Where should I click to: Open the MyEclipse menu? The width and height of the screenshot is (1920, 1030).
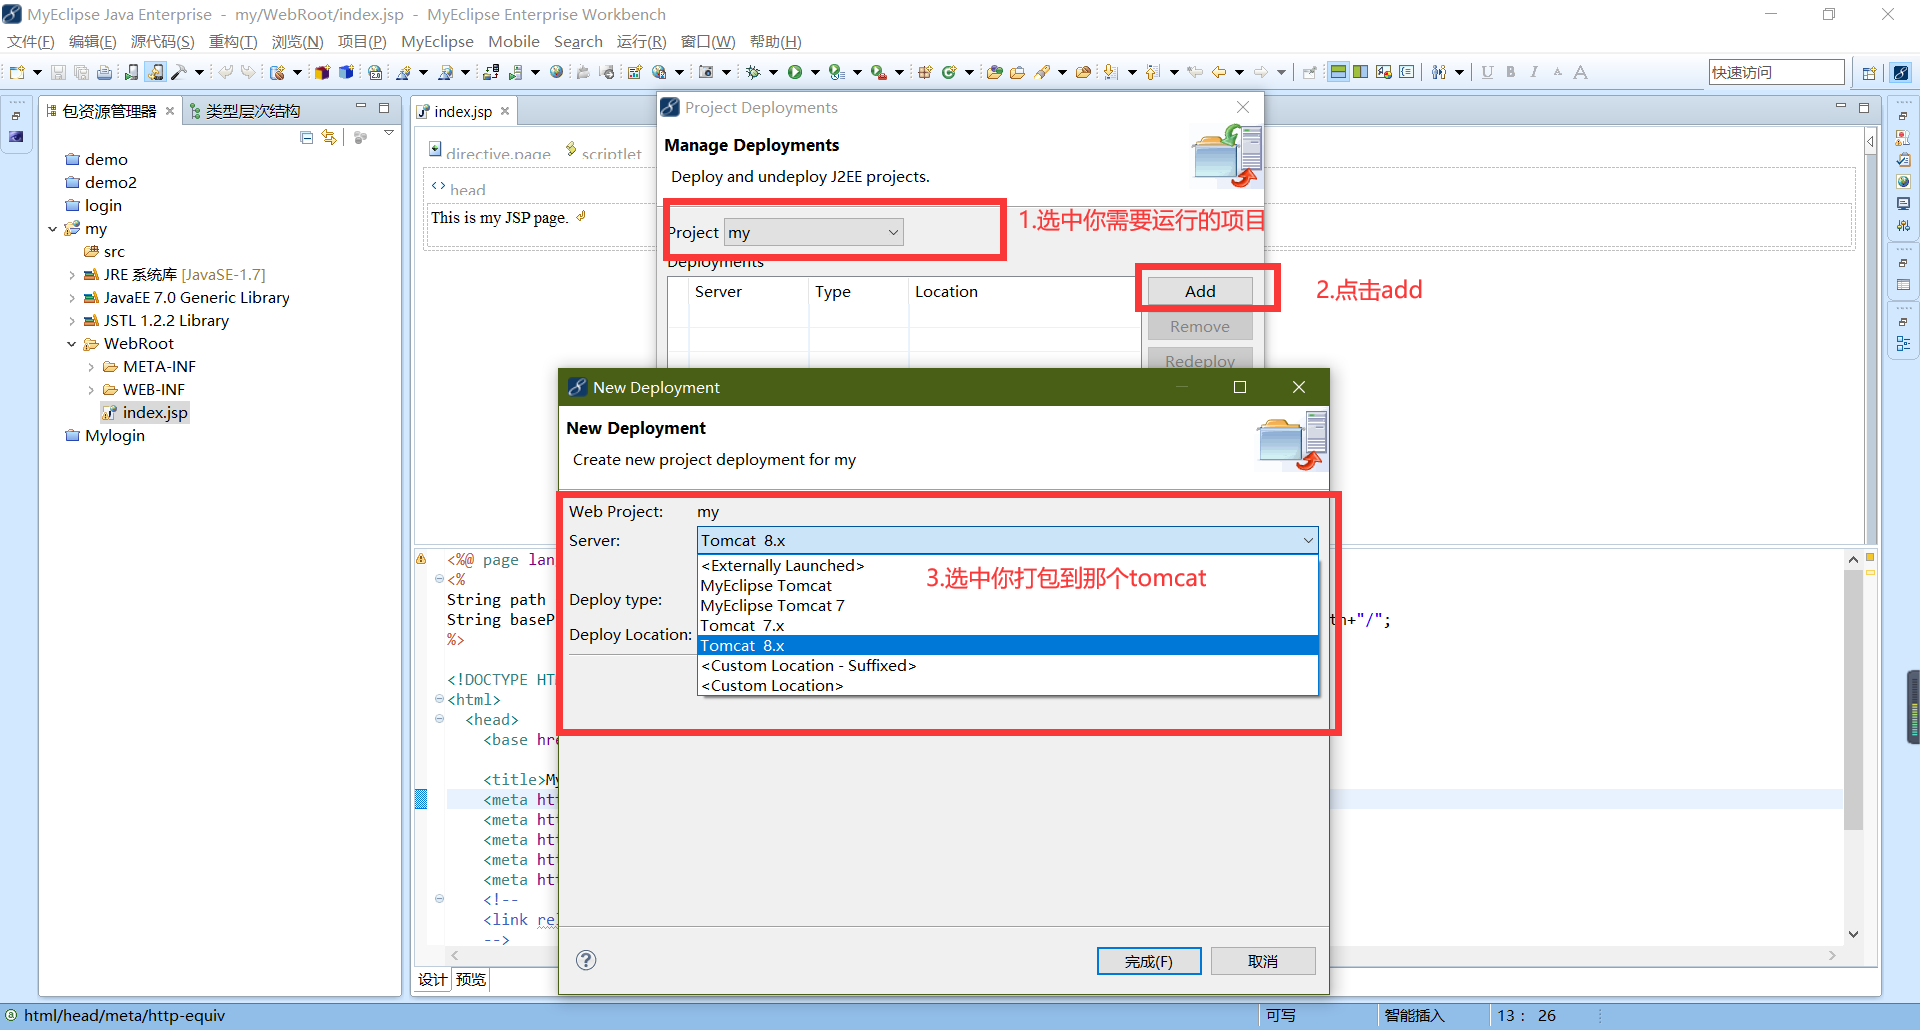(x=437, y=42)
